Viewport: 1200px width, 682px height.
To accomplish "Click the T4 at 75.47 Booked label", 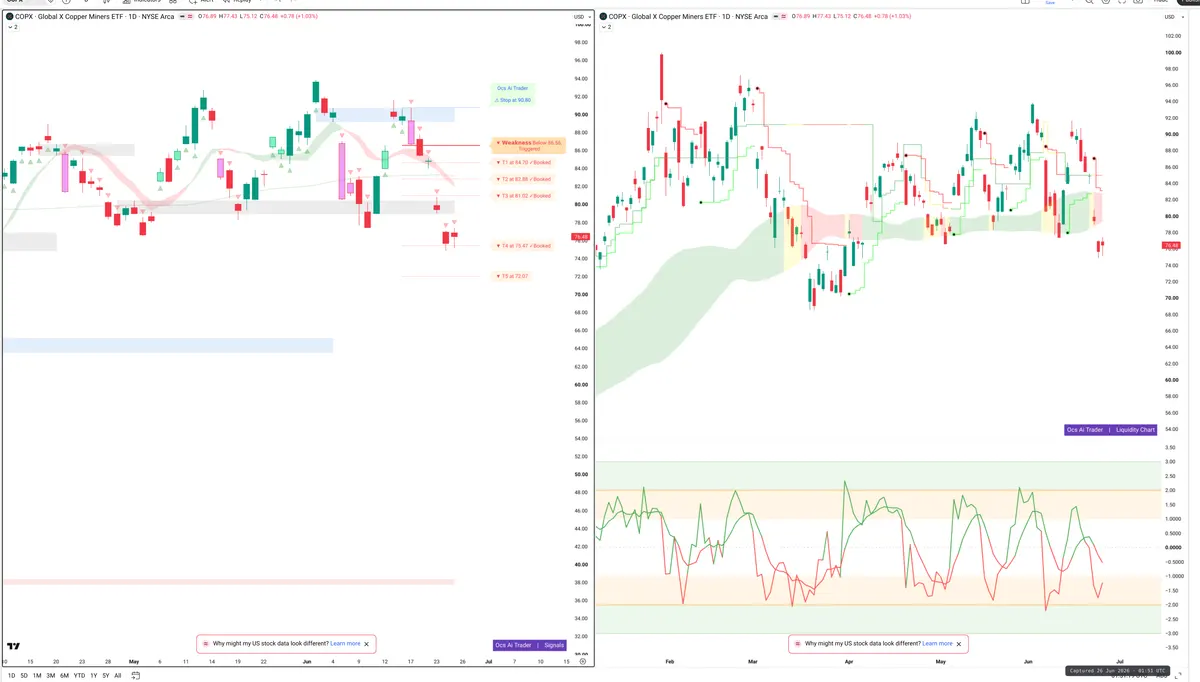I will (x=524, y=246).
